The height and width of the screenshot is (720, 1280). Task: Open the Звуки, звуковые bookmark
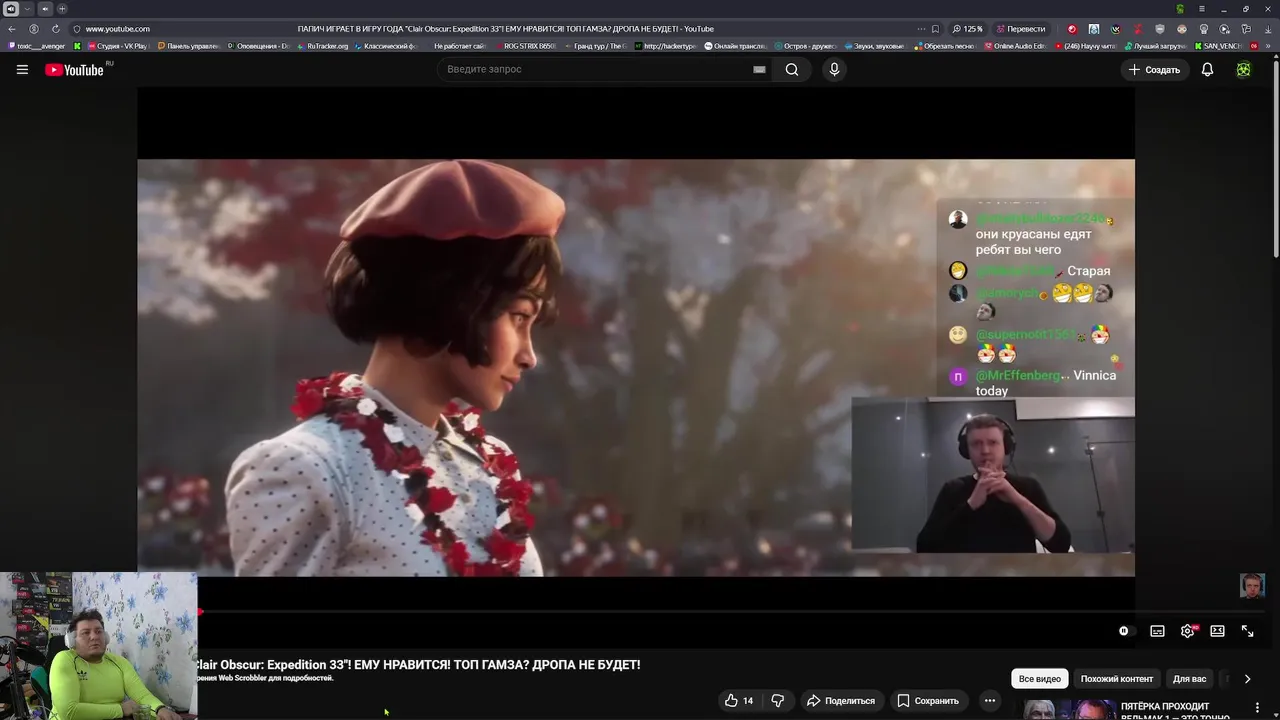[x=874, y=46]
